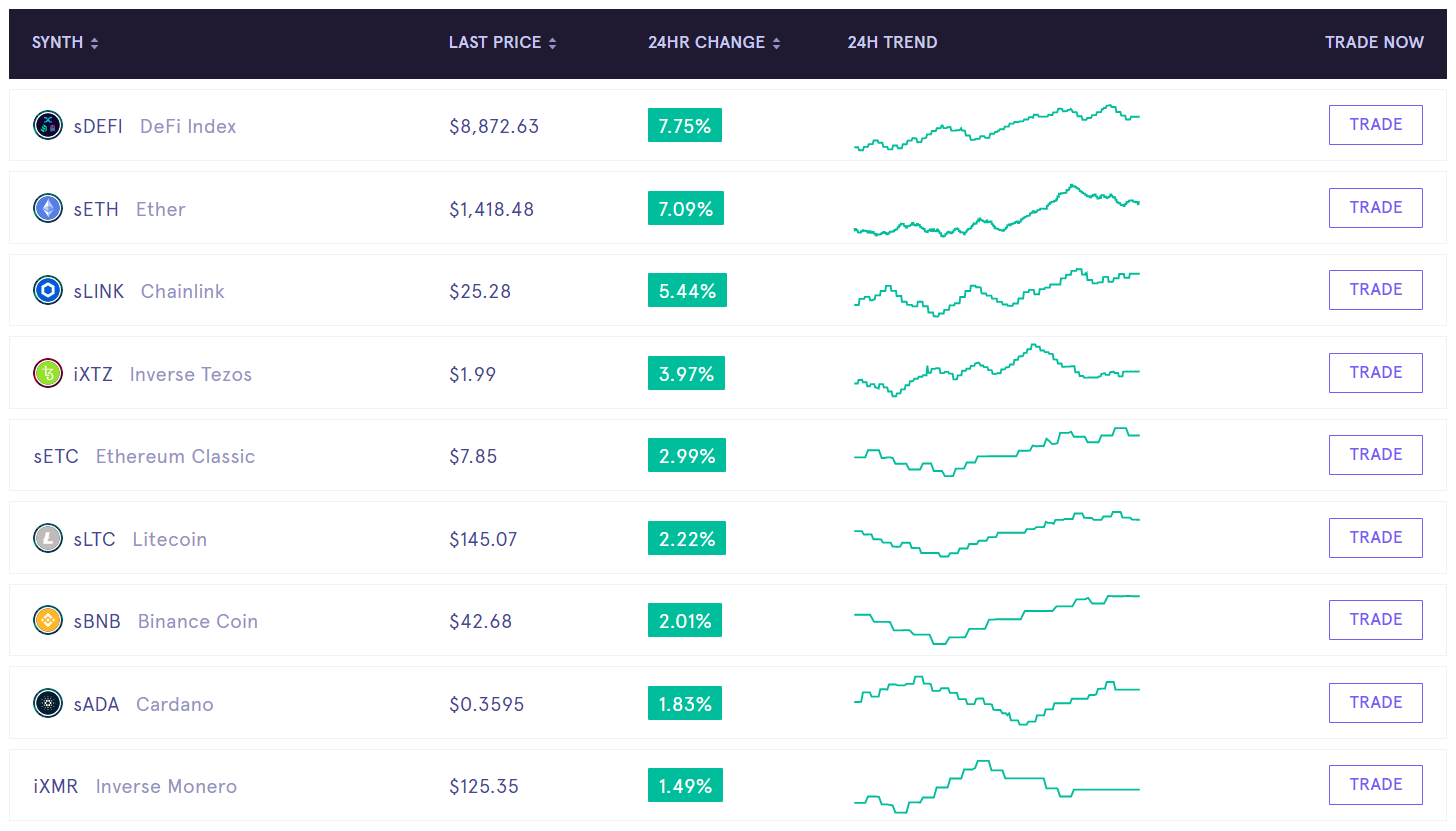Sort the table by Synth column arrows
The height and width of the screenshot is (831, 1456).
click(94, 43)
